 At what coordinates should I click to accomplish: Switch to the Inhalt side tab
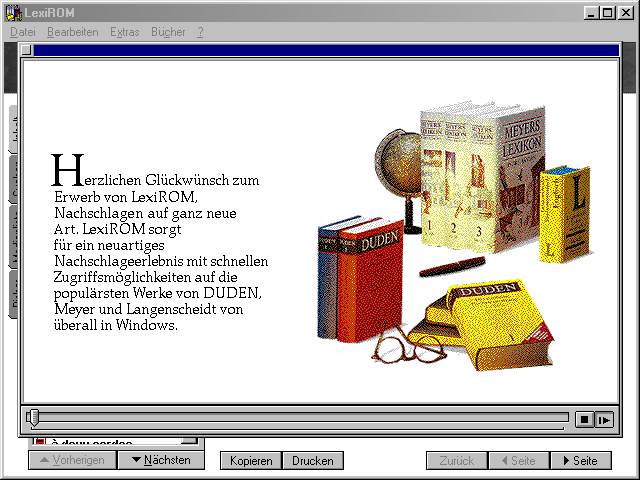pos(13,129)
